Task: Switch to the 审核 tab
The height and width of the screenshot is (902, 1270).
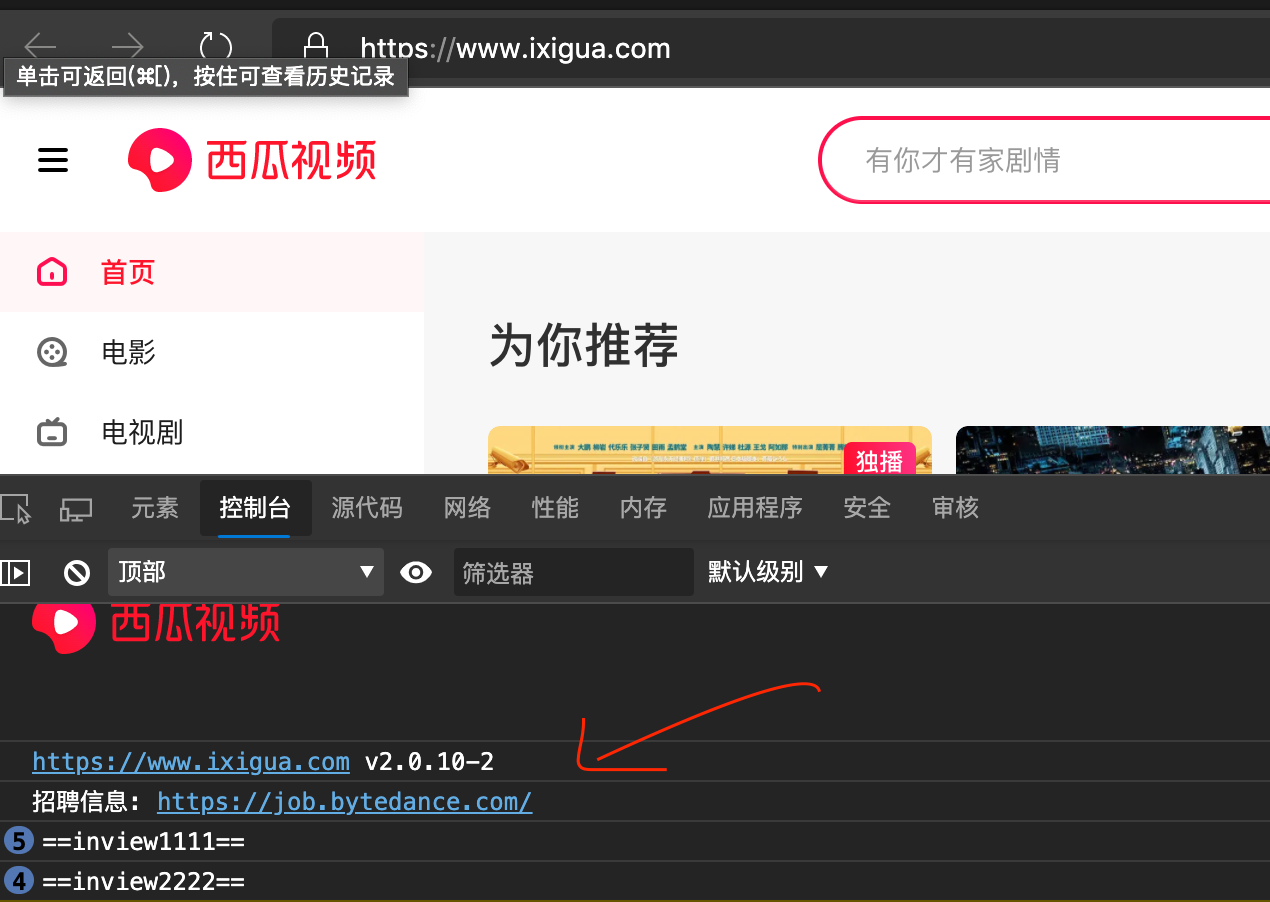Action: 955,508
